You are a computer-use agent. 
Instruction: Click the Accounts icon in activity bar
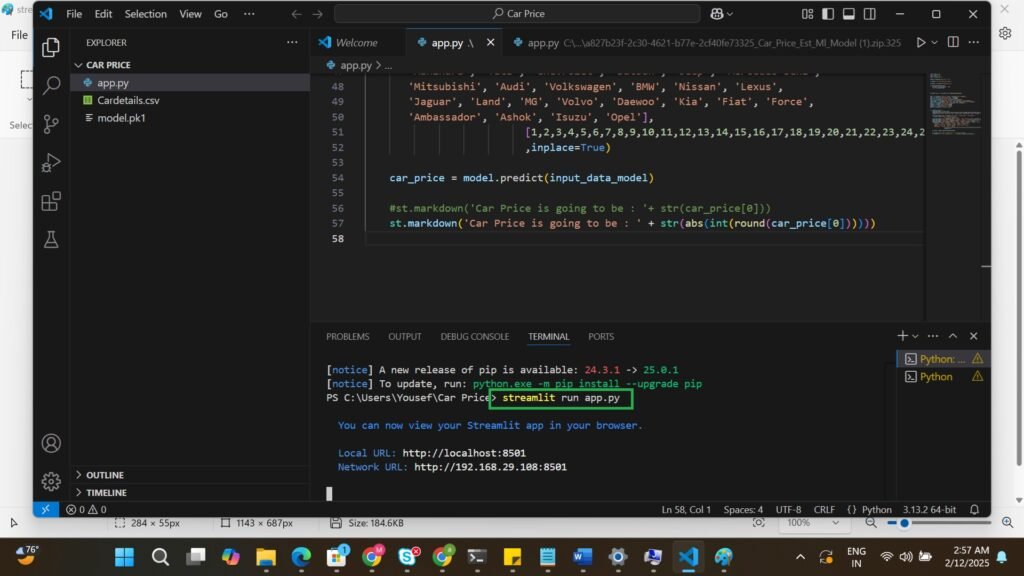pyautogui.click(x=51, y=443)
